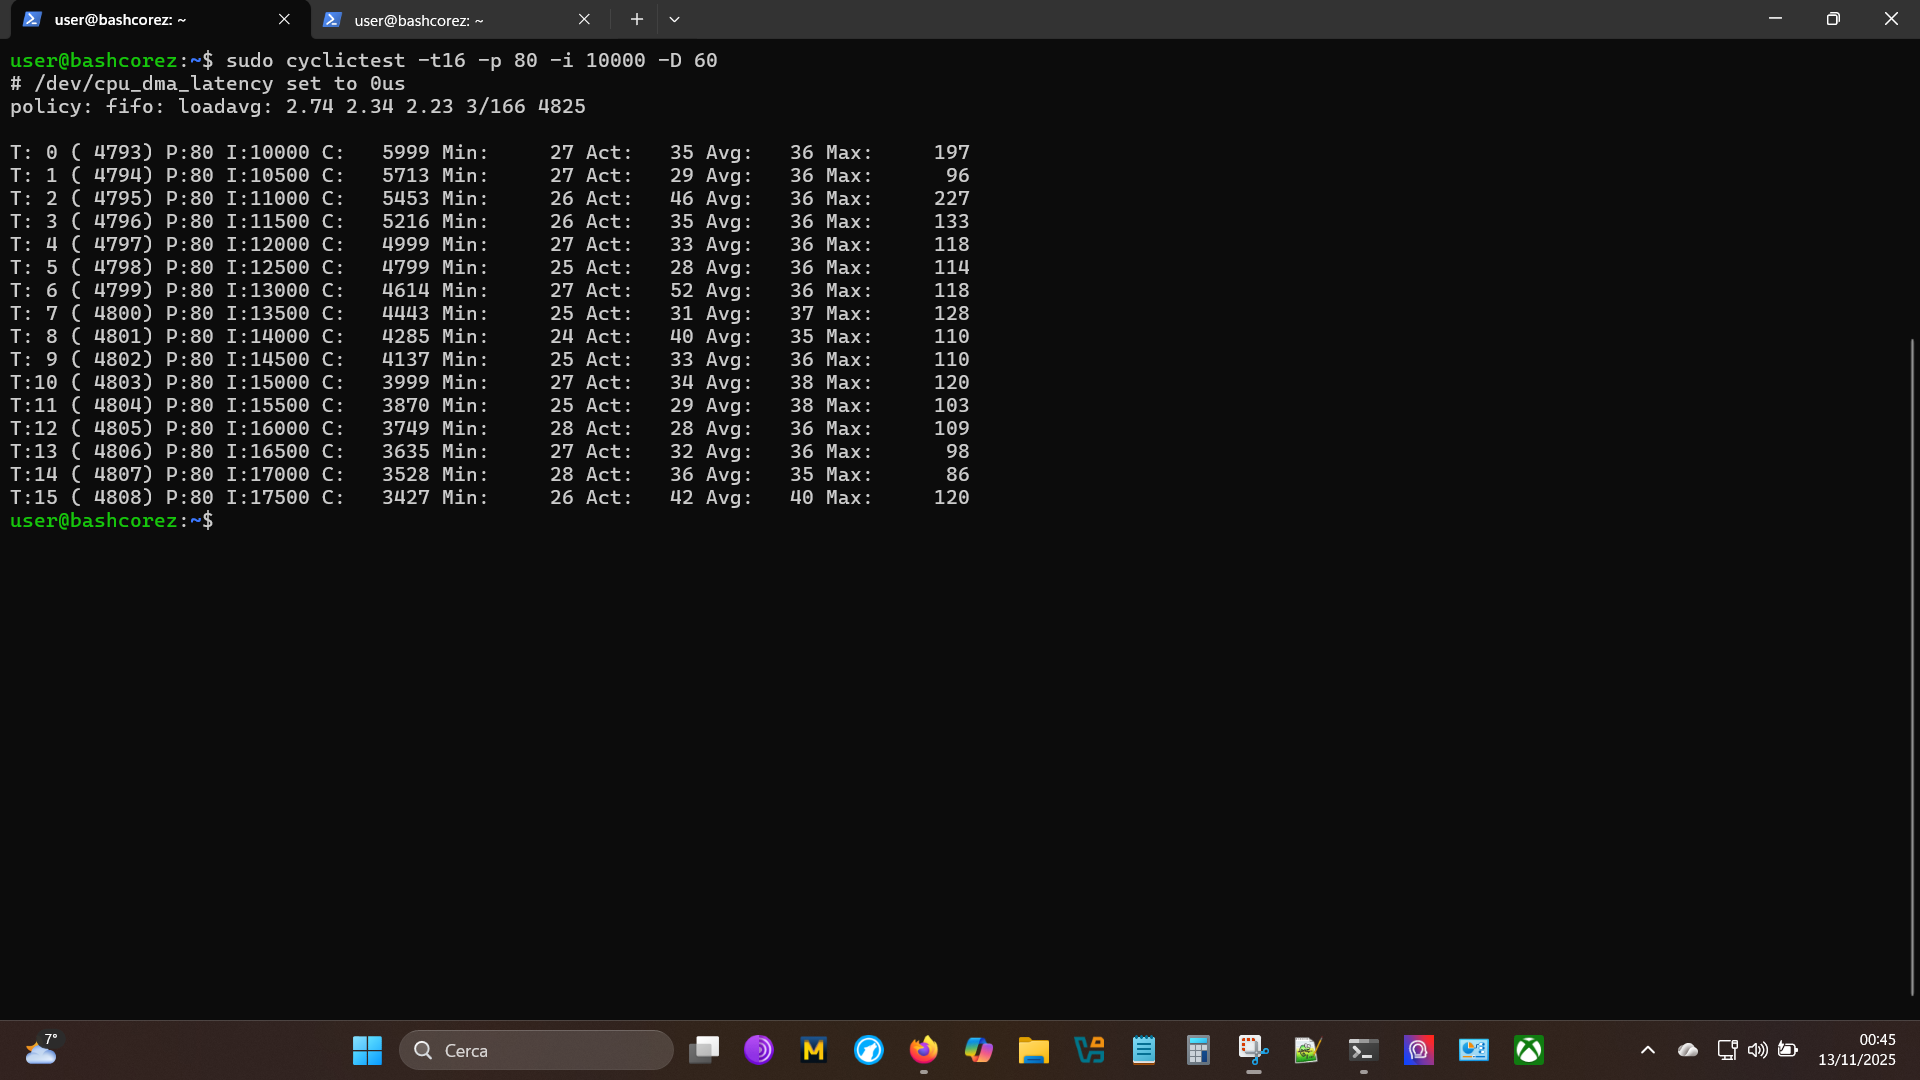This screenshot has width=1920, height=1080.
Task: Click the Windows Terminal taskbar icon
Action: [x=1363, y=1050]
